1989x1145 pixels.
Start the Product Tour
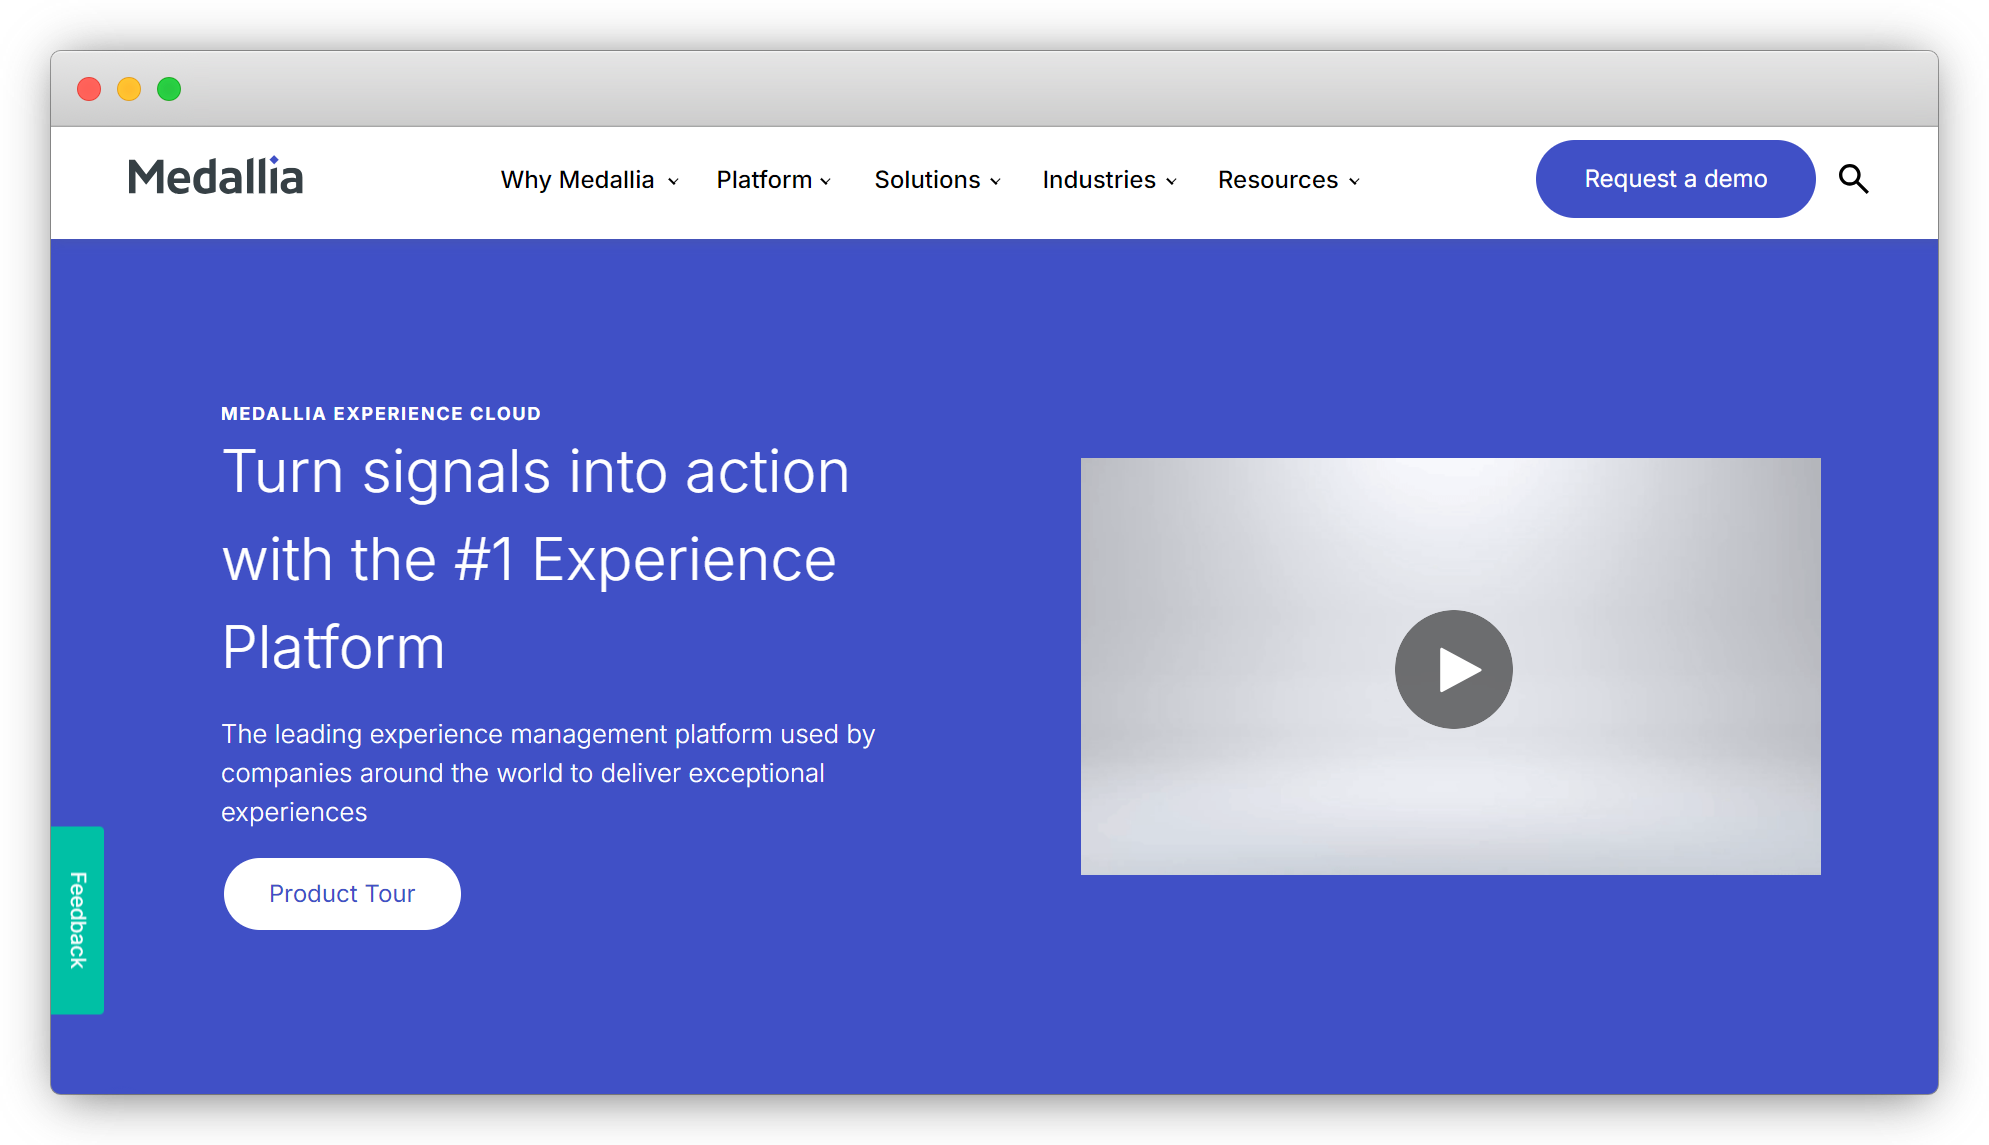pyautogui.click(x=342, y=894)
